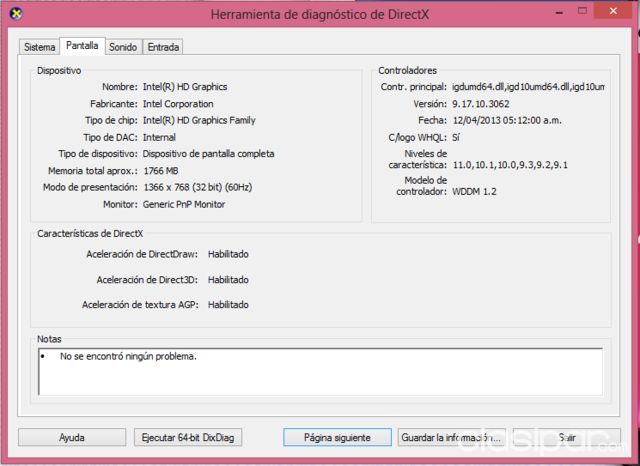
Task: Click the "Modo de presentación:" label
Action: coord(90,187)
